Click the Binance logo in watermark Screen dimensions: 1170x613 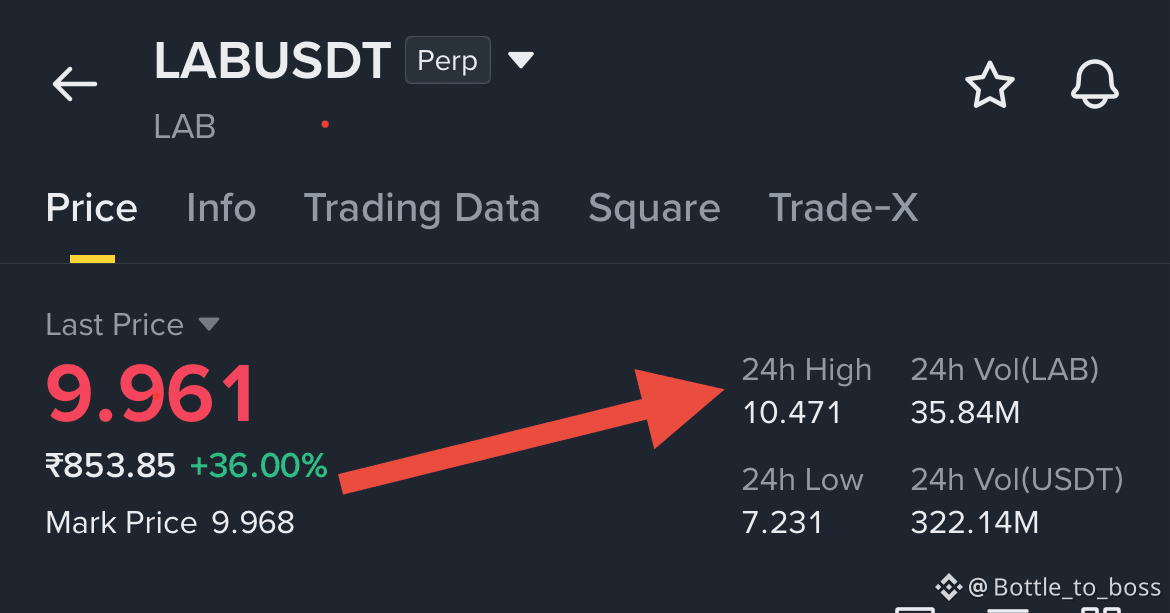[x=948, y=587]
